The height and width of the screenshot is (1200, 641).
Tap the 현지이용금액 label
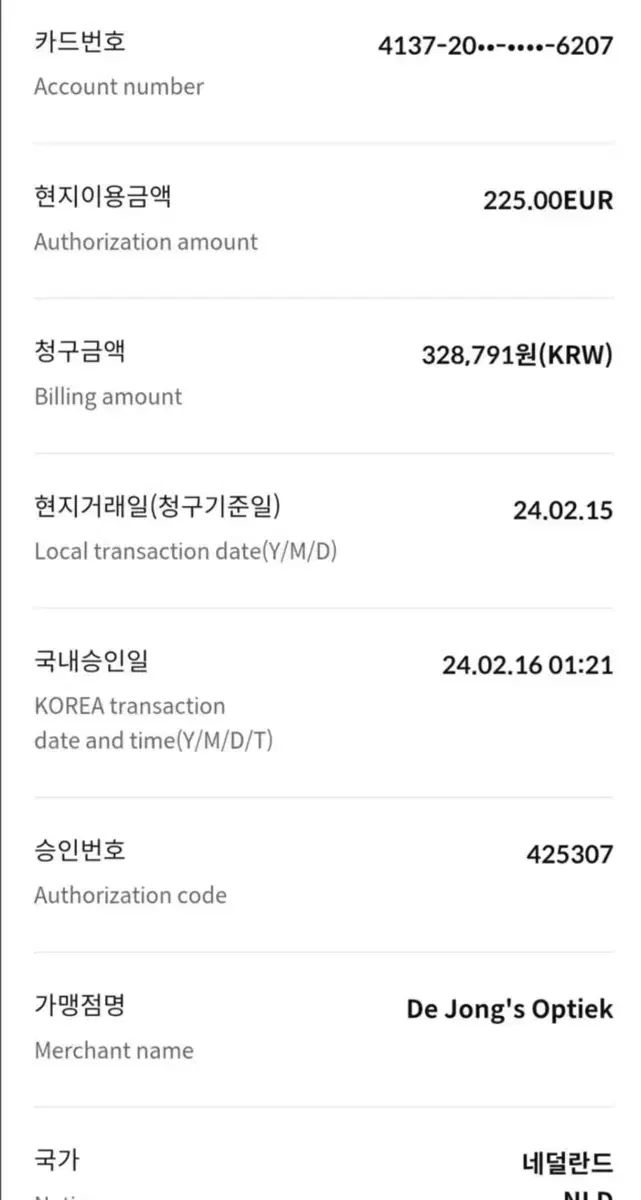102,196
